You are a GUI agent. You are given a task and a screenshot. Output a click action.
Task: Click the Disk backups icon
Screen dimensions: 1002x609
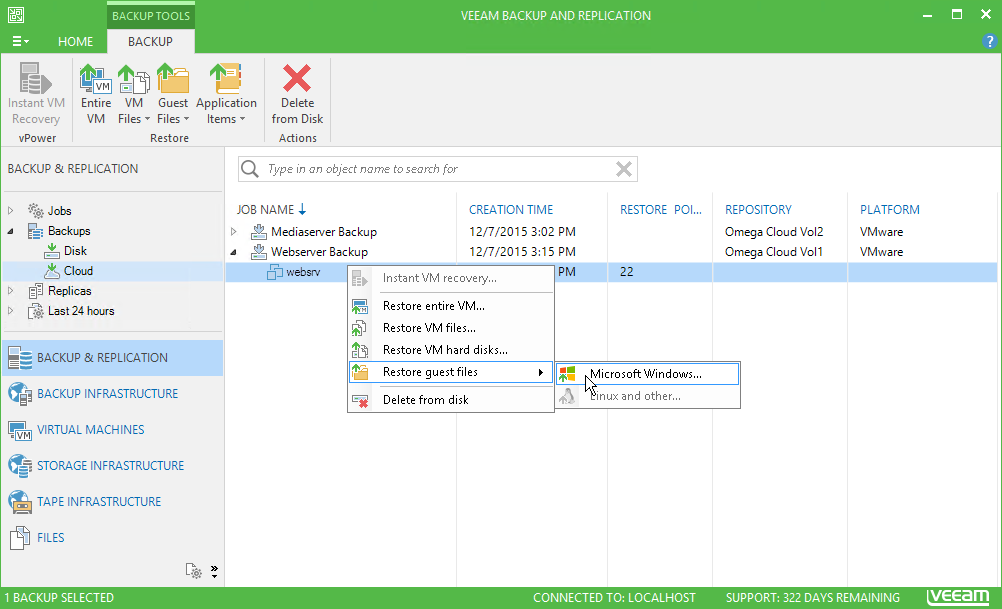52,251
